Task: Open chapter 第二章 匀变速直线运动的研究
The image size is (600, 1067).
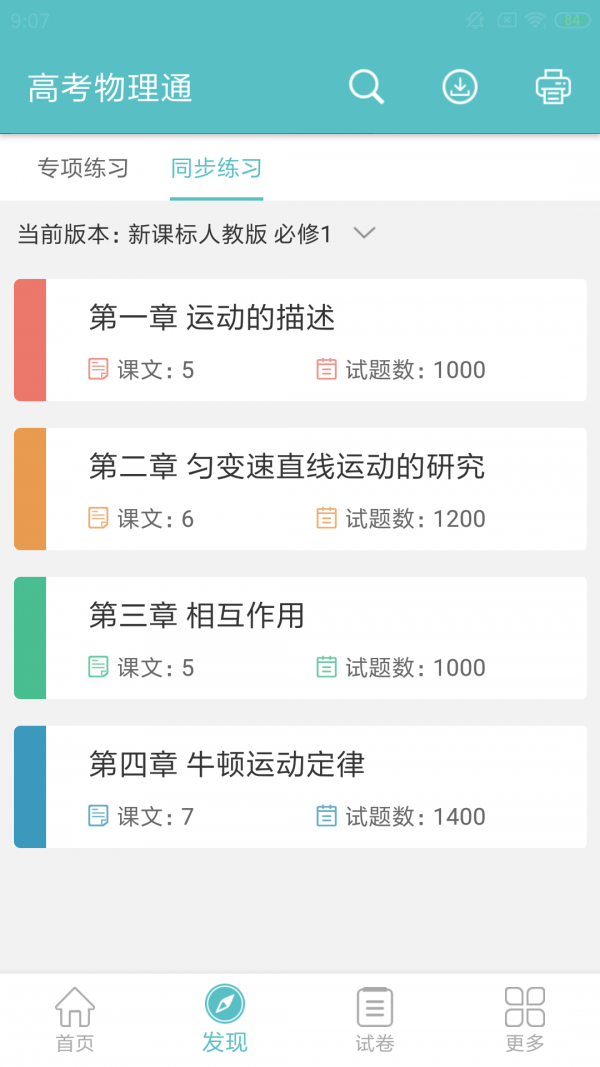Action: click(300, 488)
